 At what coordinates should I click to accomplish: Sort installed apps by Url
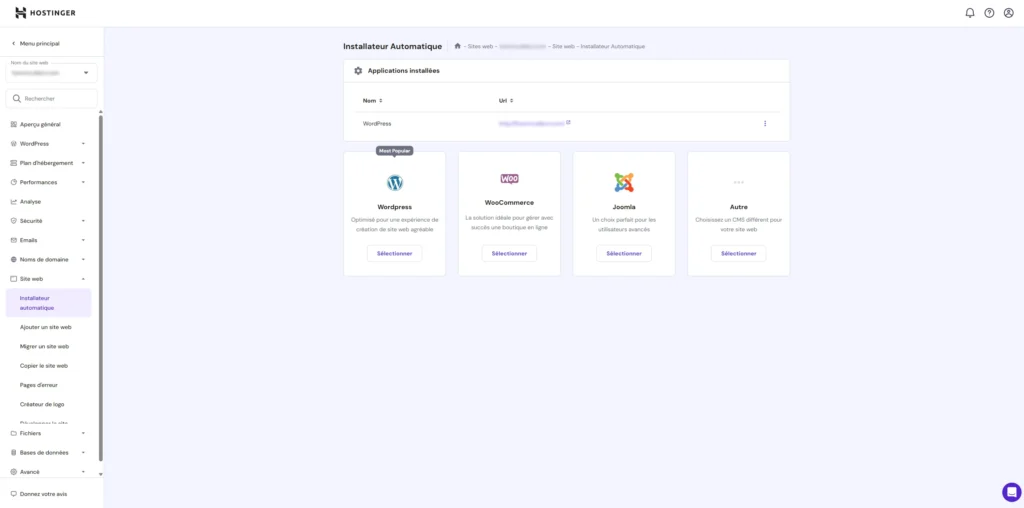click(x=506, y=101)
